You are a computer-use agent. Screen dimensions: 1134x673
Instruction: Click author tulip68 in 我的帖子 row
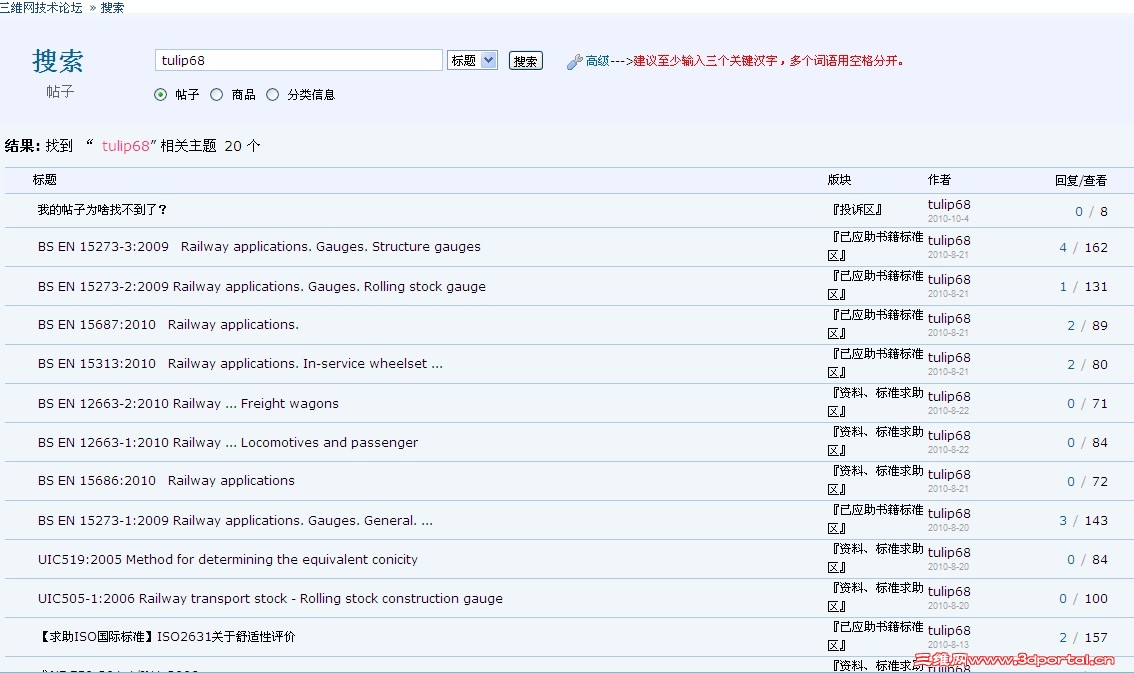(949, 205)
